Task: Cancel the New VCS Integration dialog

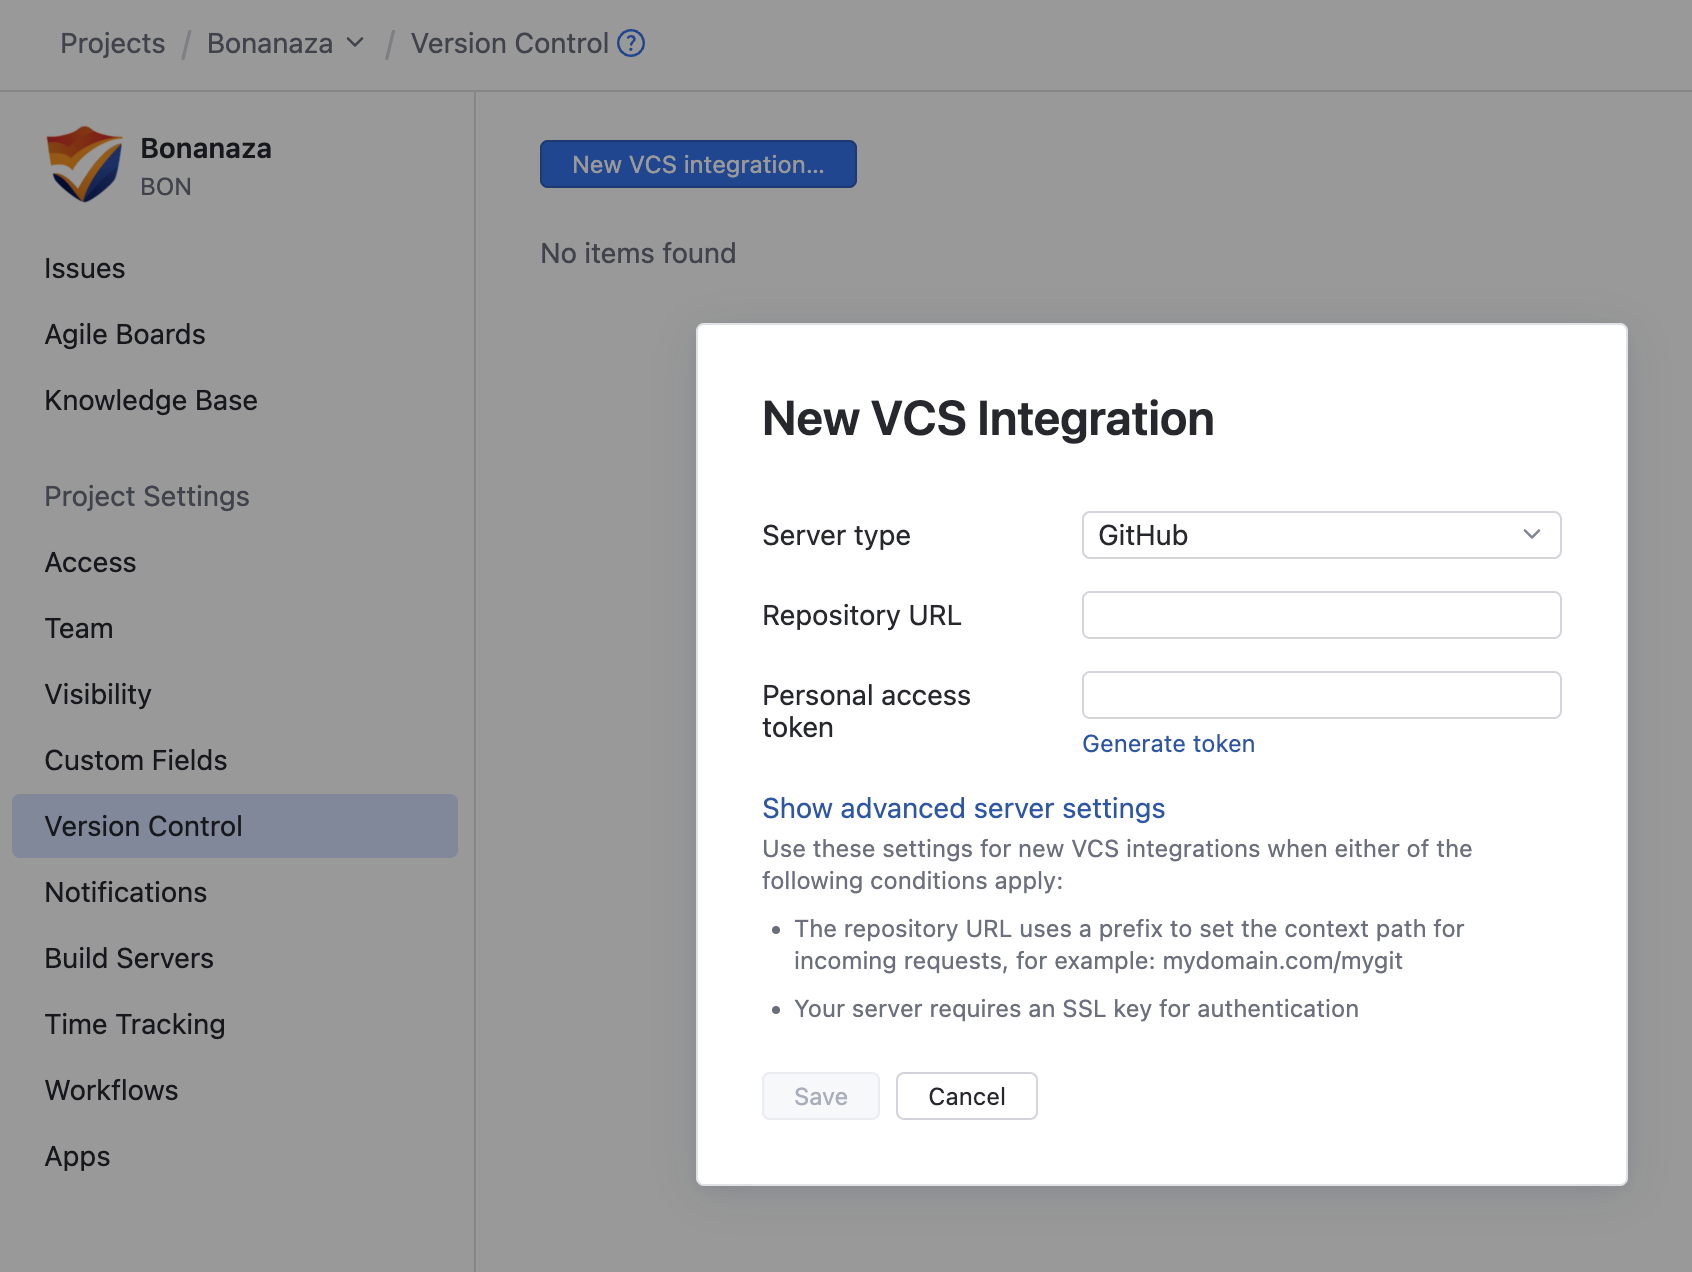Action: (965, 1095)
